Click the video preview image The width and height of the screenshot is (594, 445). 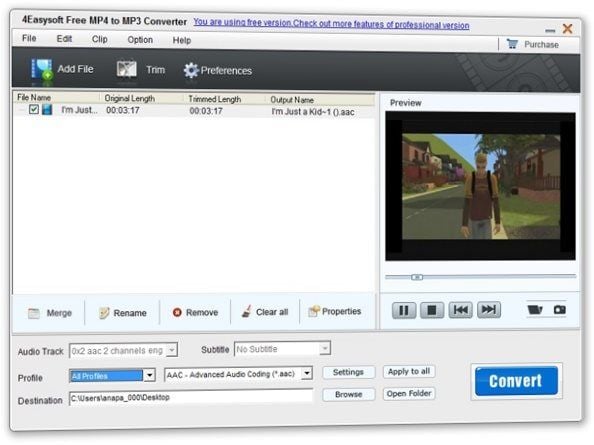pos(480,186)
